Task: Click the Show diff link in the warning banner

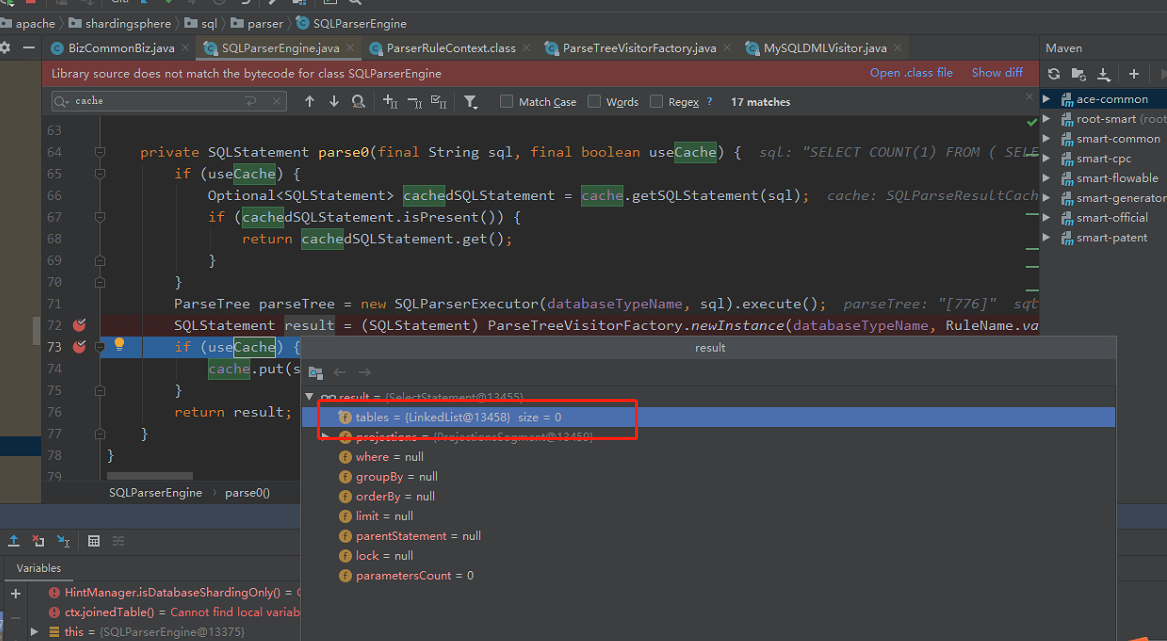Action: click(997, 72)
